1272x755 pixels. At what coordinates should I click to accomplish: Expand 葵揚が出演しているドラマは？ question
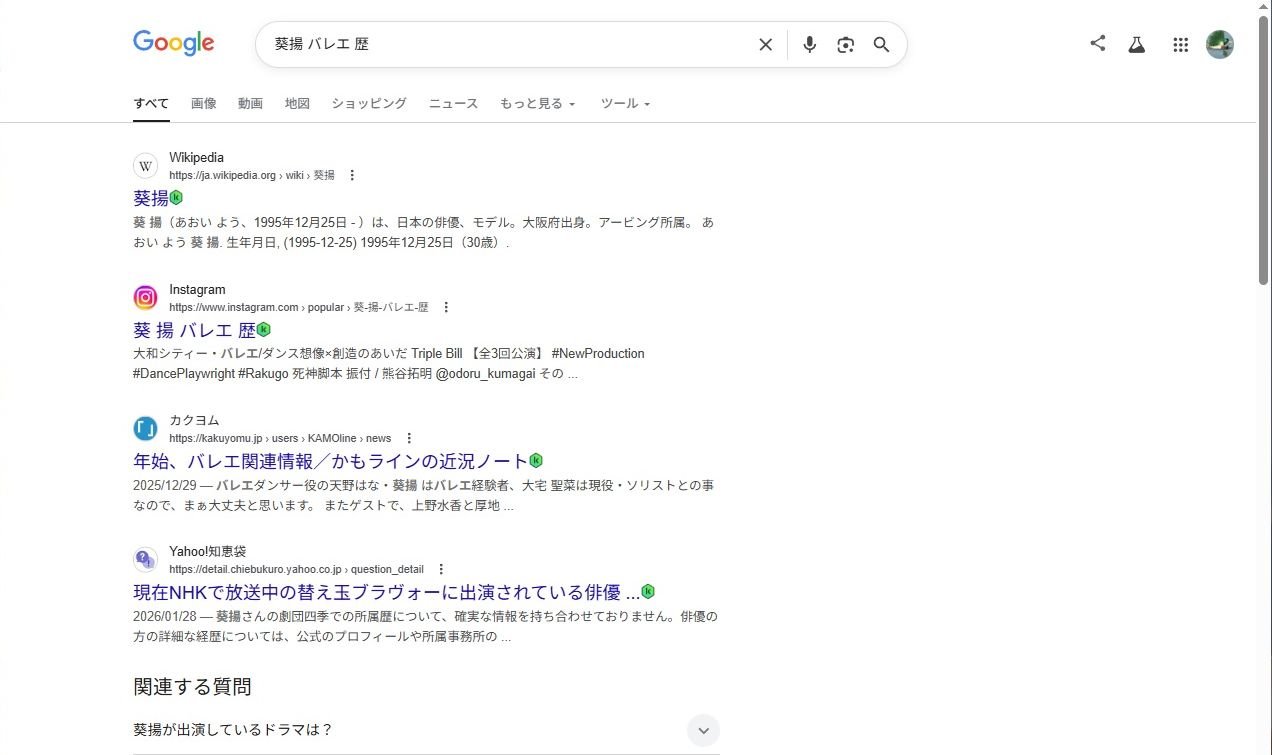(703, 730)
